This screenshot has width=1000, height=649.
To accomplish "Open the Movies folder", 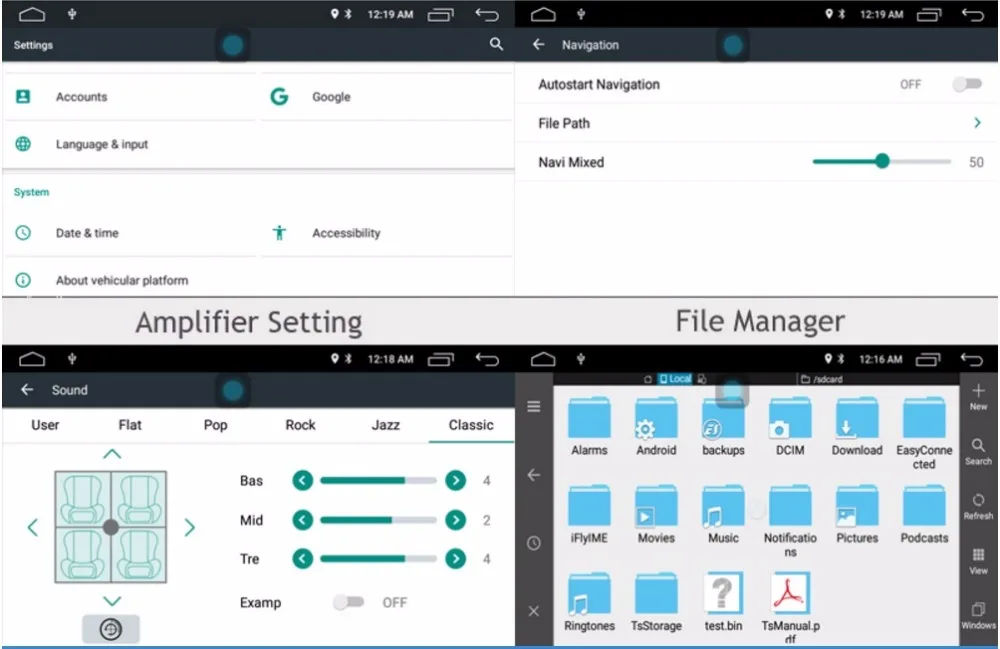I will point(656,514).
